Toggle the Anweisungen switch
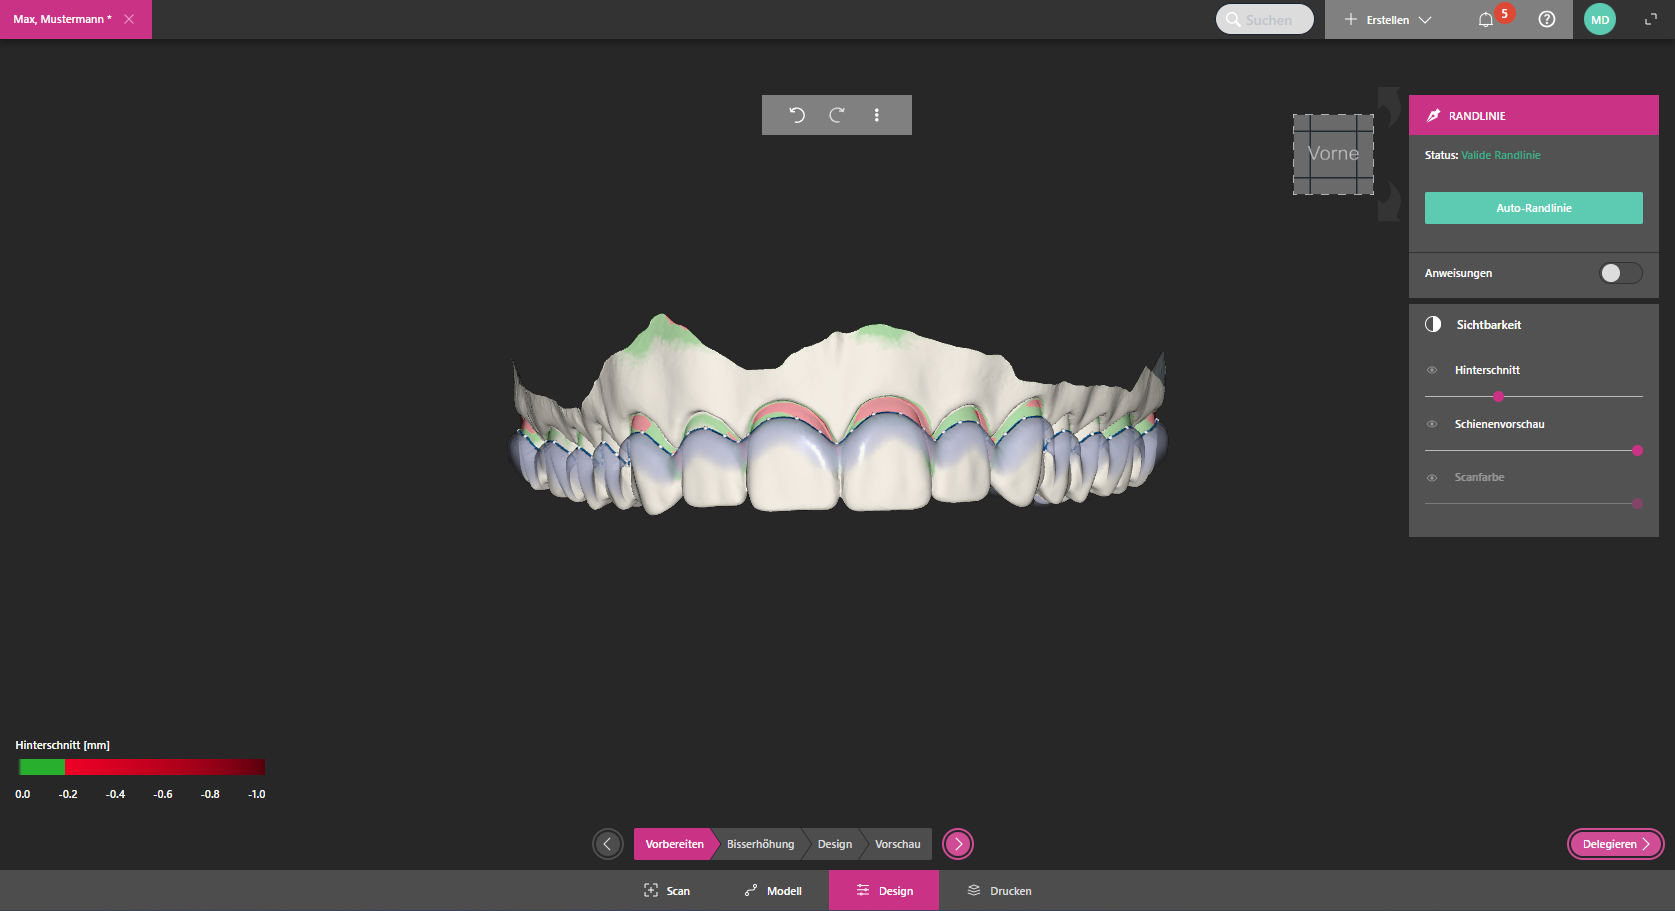This screenshot has height=911, width=1675. click(1620, 273)
